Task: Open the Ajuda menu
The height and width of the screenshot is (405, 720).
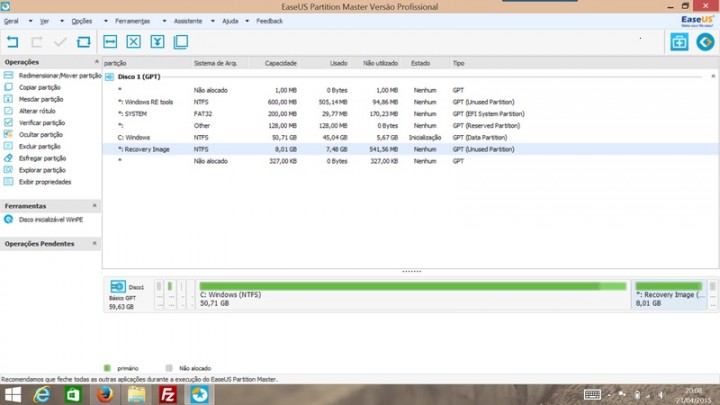Action: tap(230, 21)
